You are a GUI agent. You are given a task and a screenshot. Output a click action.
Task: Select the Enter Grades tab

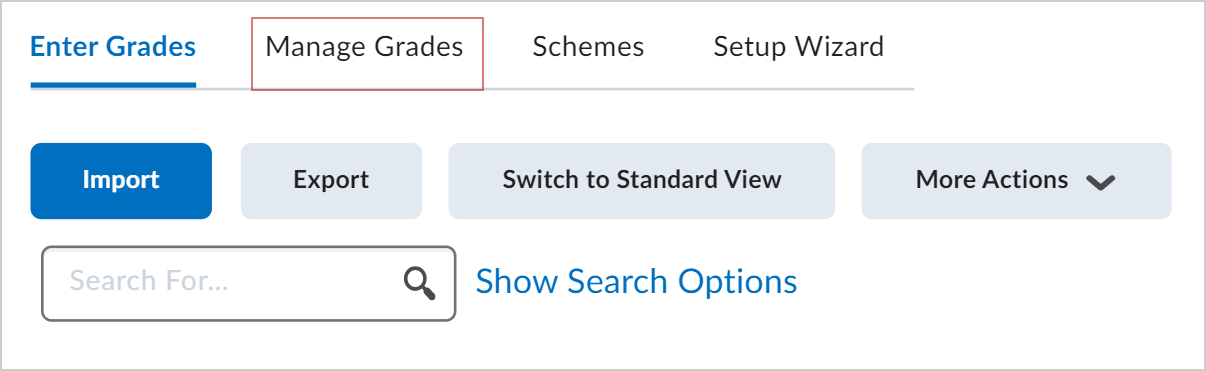click(x=113, y=47)
